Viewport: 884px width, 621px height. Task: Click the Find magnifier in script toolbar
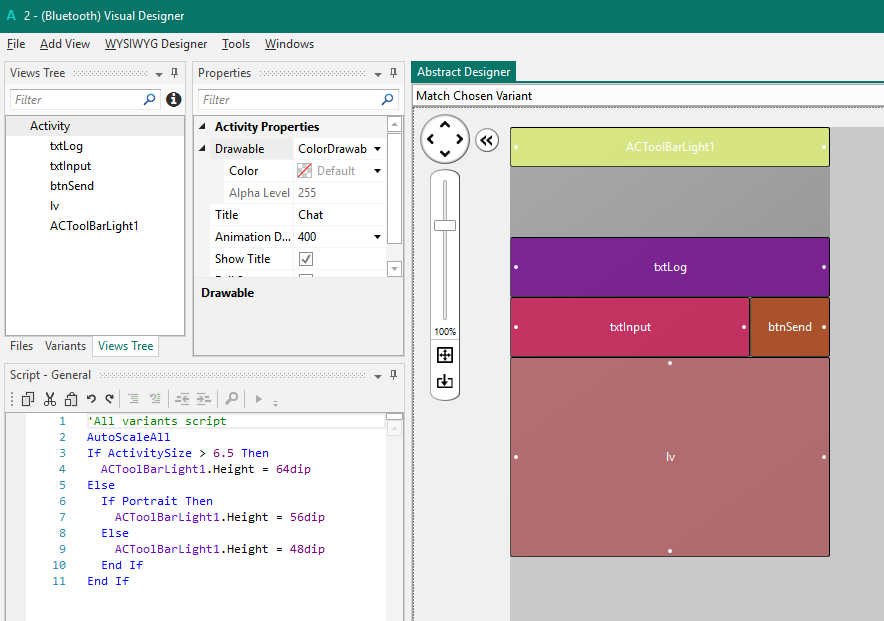click(x=231, y=399)
